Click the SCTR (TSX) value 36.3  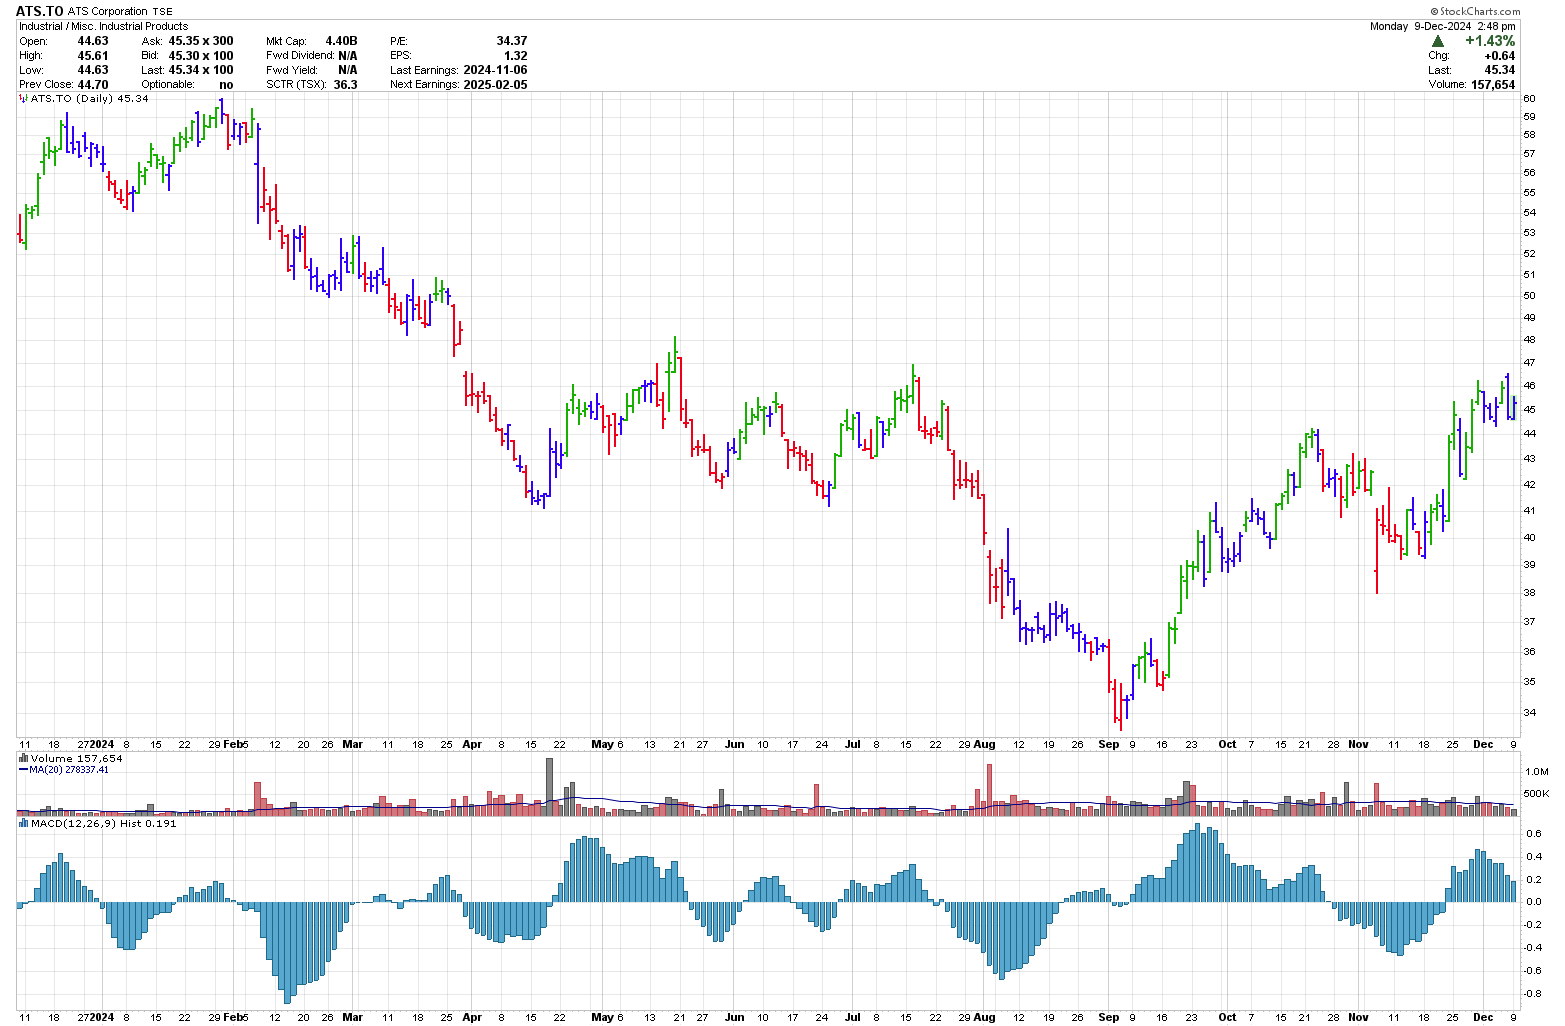tap(345, 85)
